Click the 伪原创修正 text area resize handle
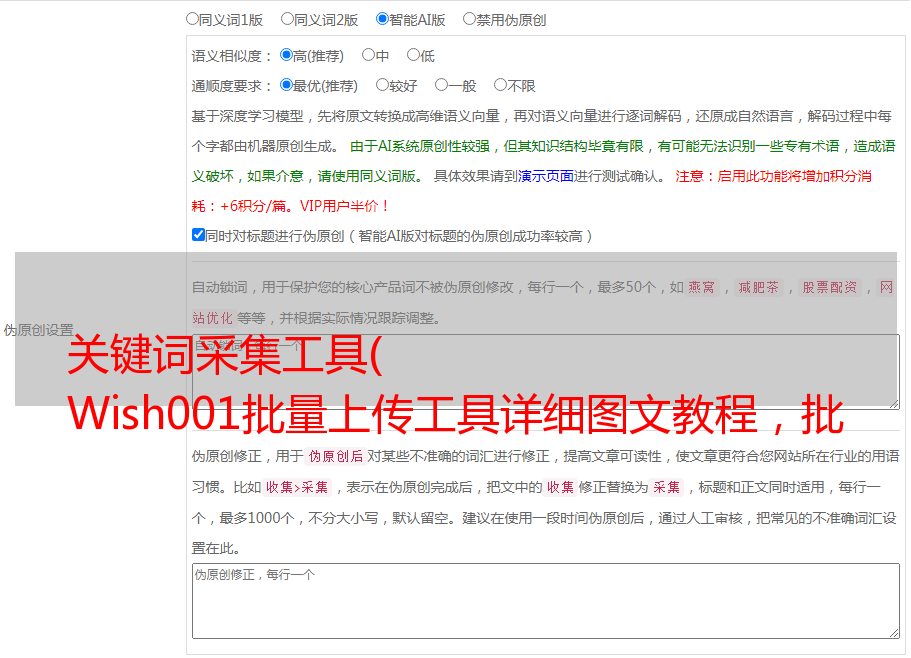This screenshot has height=658, width=911. click(893, 632)
